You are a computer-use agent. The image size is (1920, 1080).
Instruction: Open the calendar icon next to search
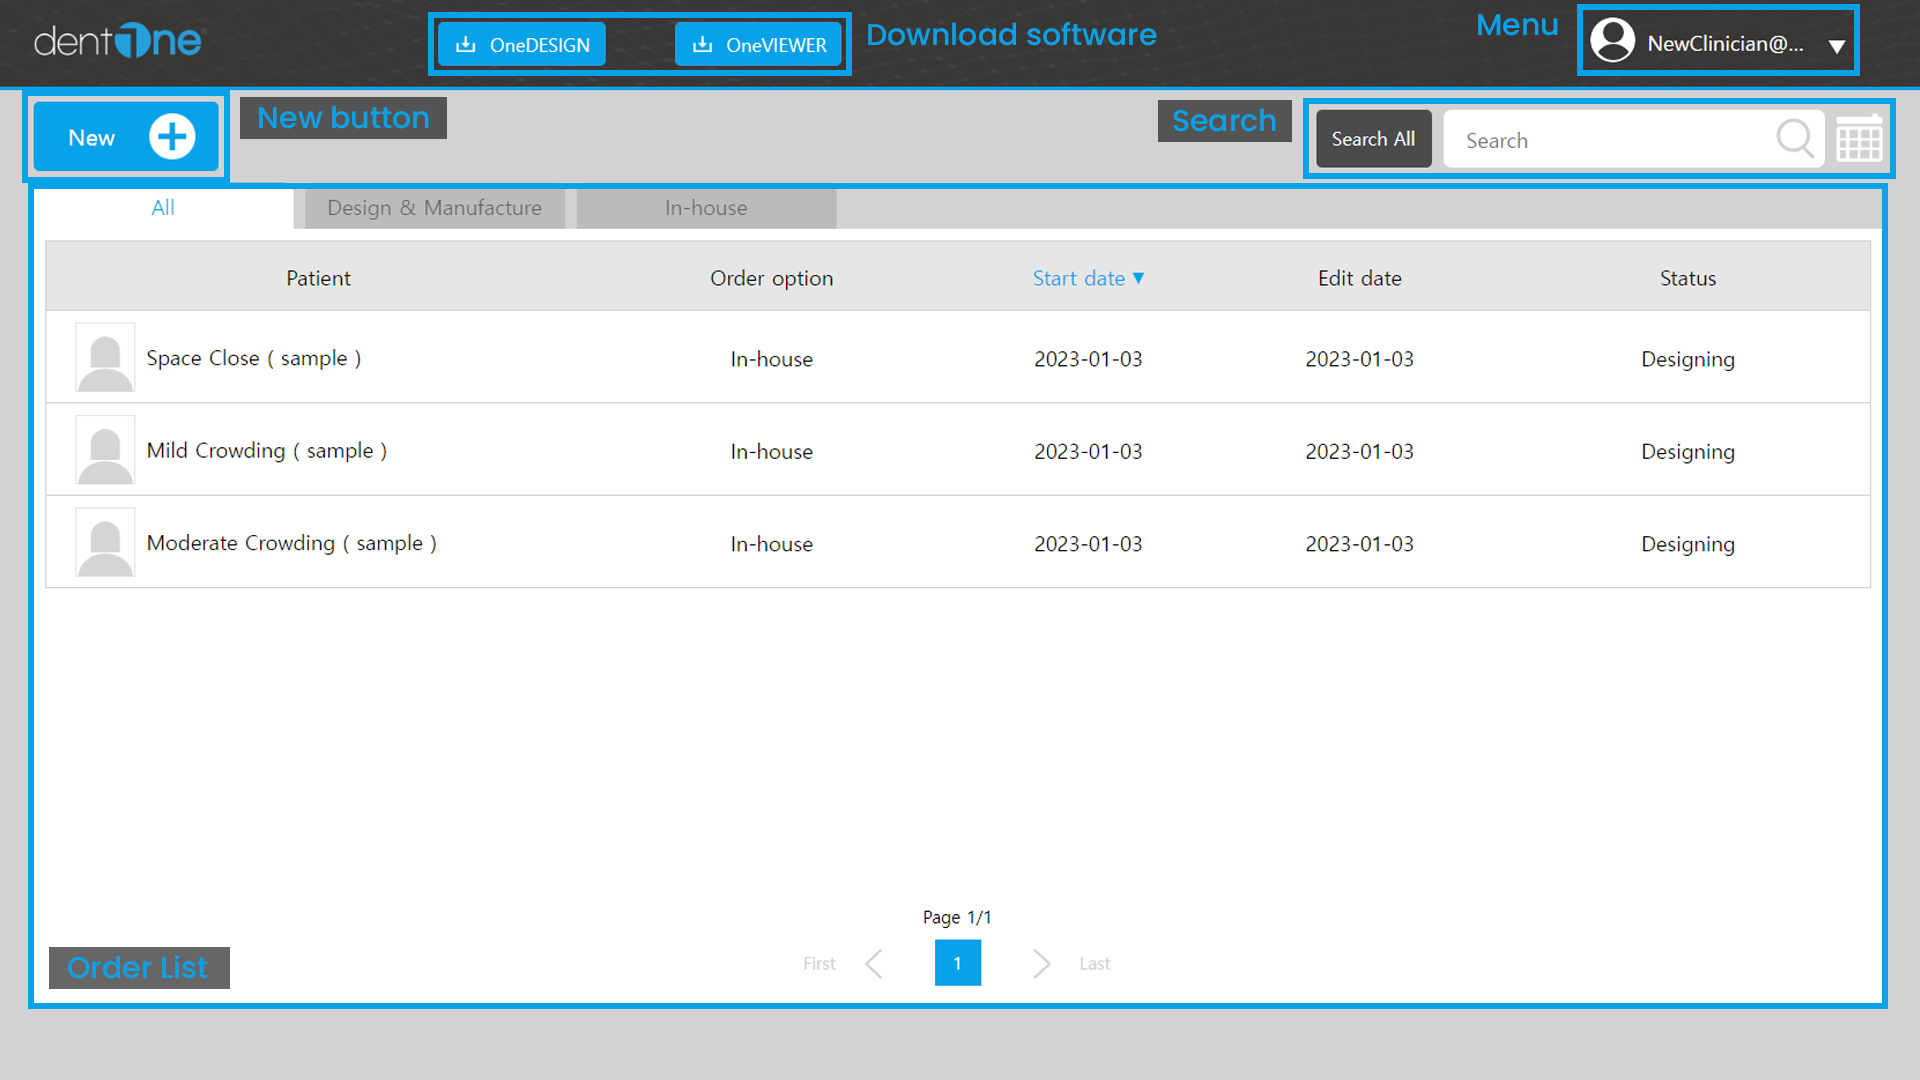click(1860, 139)
